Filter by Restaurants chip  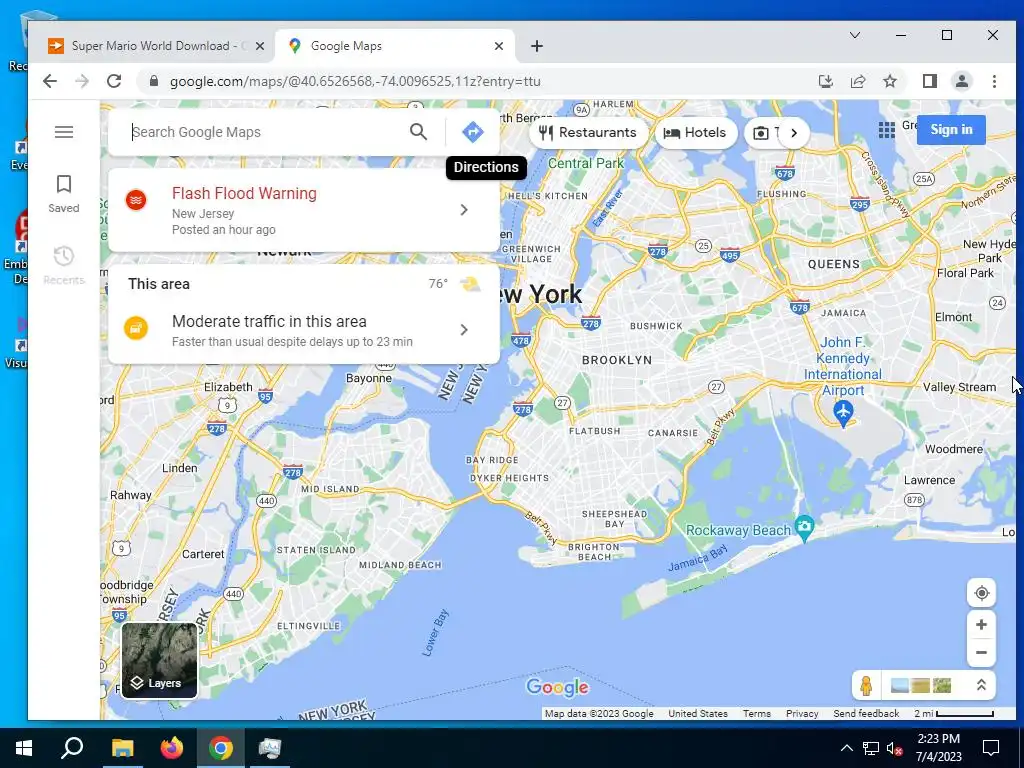tap(588, 133)
